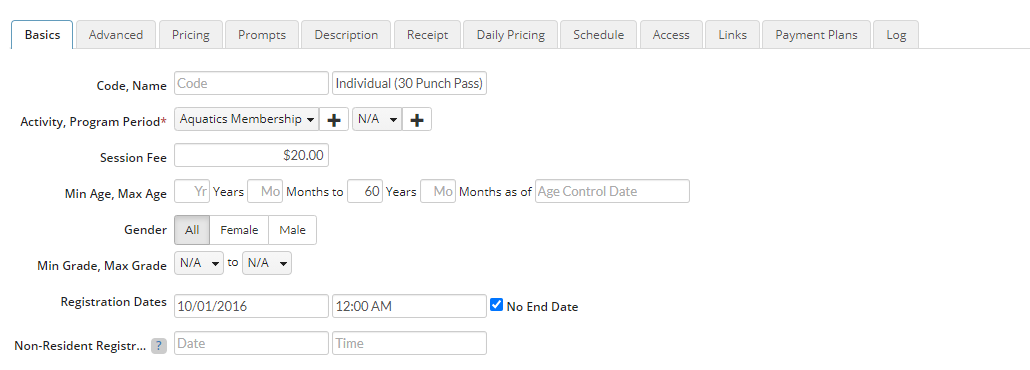This screenshot has height=370, width=1030.
Task: Go to the Description tab
Action: tap(346, 35)
